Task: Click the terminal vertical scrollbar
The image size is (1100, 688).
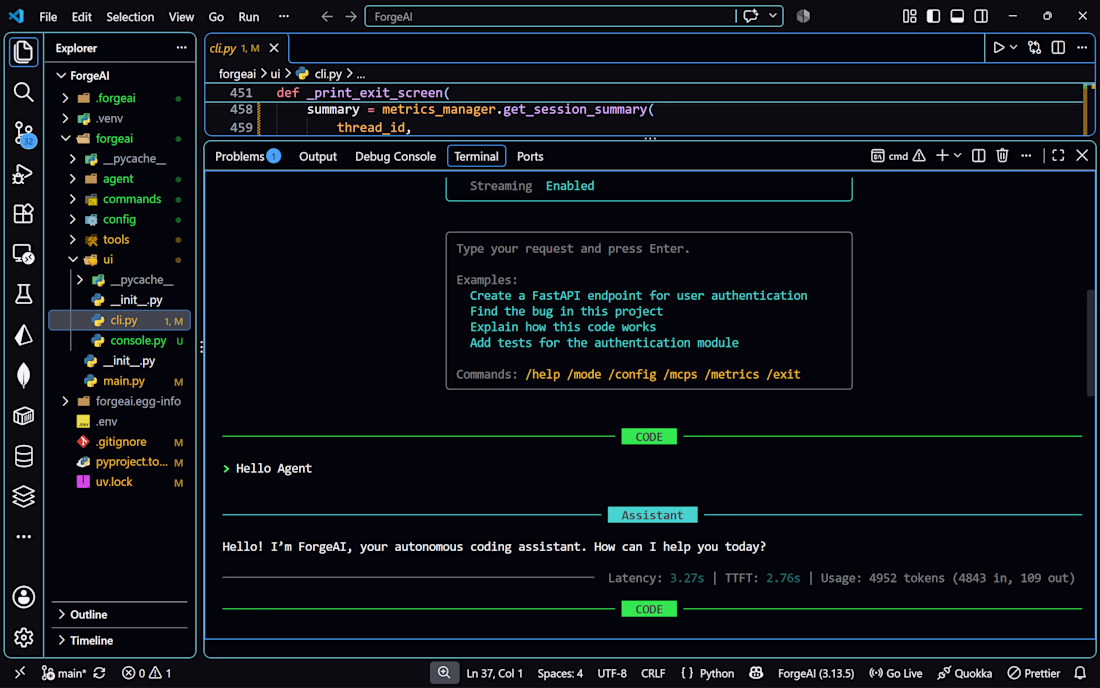Action: (1089, 342)
